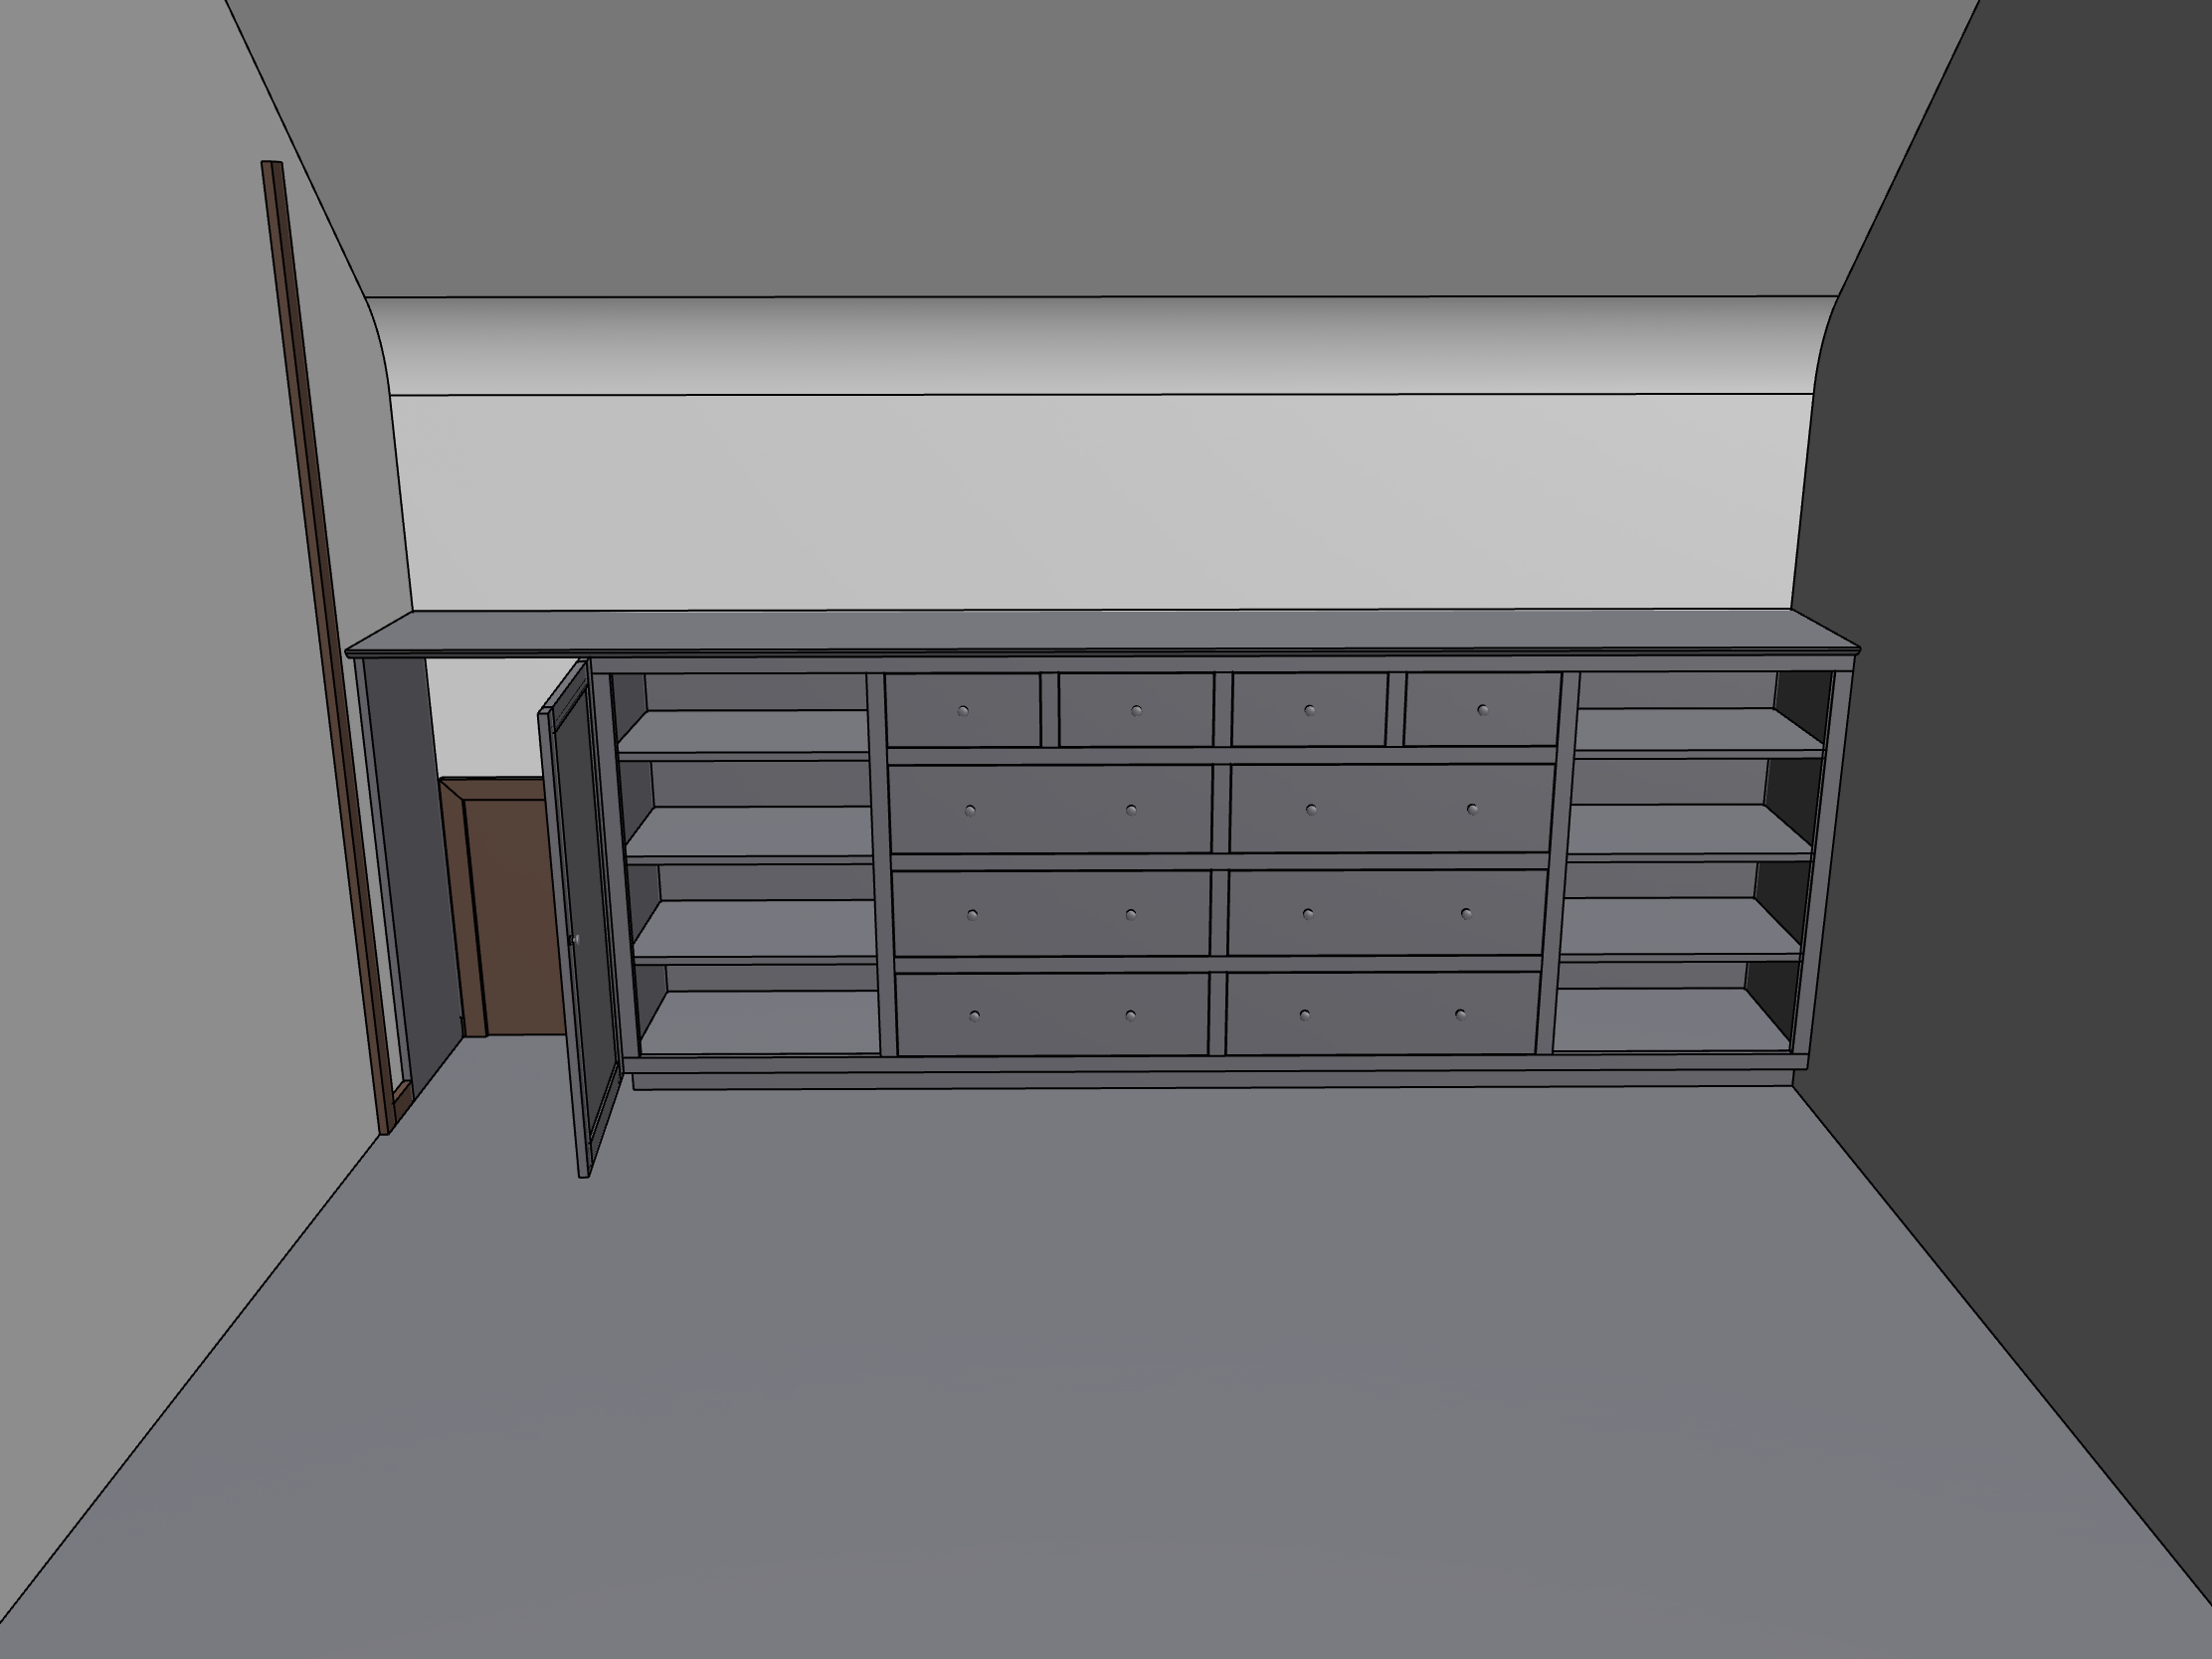
Task: Click the toe-kick base beneath the cabinet
Action: click(x=1200, y=1081)
